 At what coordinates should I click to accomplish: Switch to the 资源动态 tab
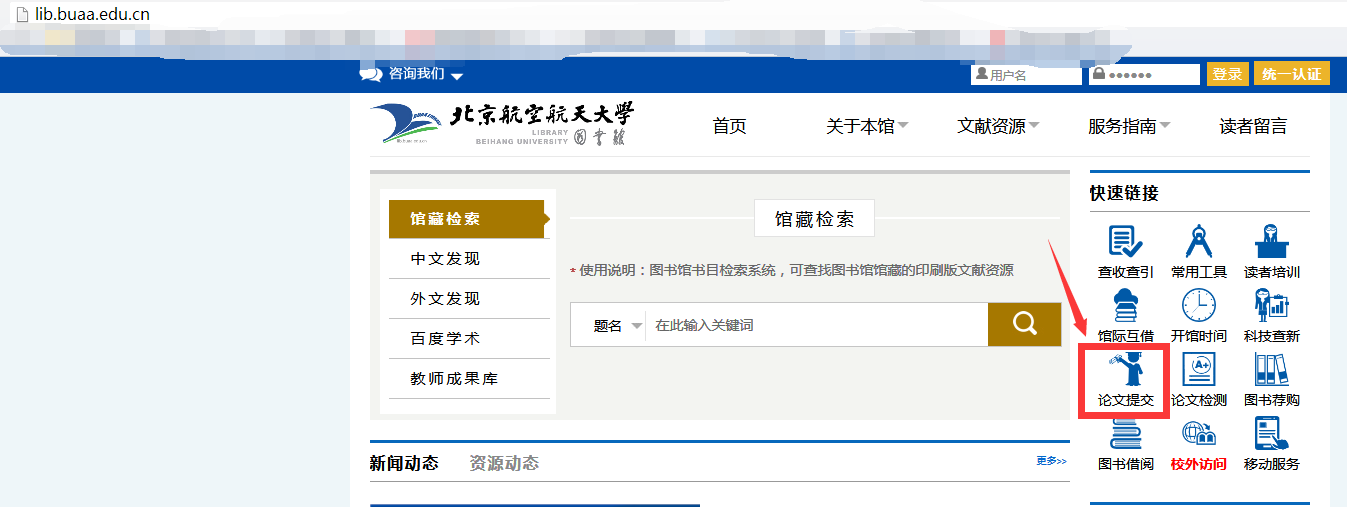point(504,463)
